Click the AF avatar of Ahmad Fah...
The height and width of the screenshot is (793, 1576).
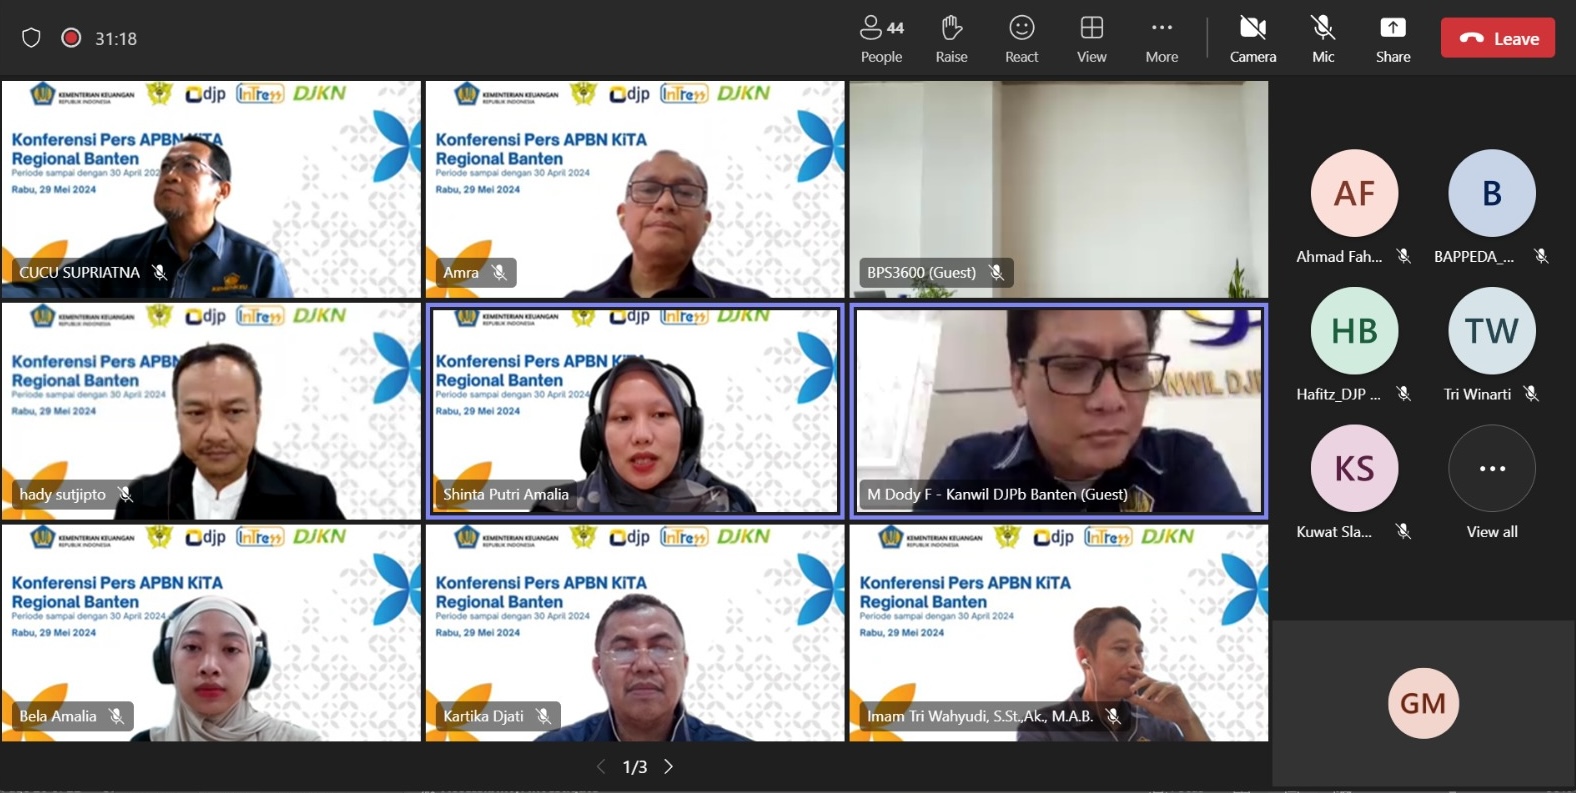pos(1354,193)
